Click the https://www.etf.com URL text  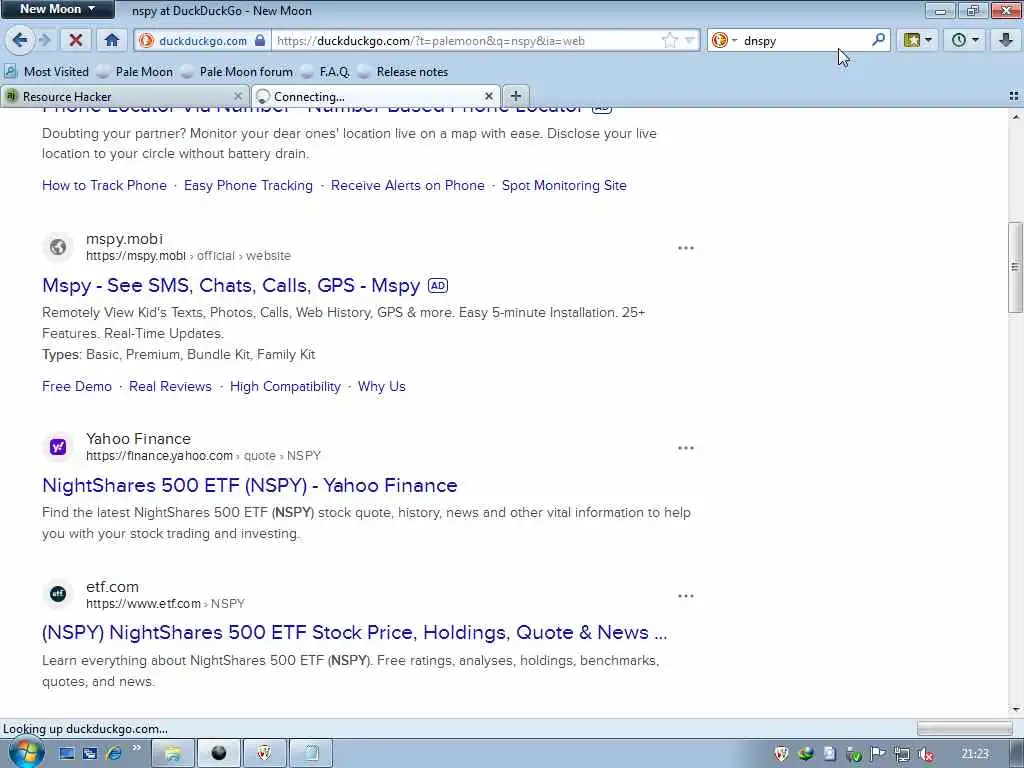pos(143,604)
